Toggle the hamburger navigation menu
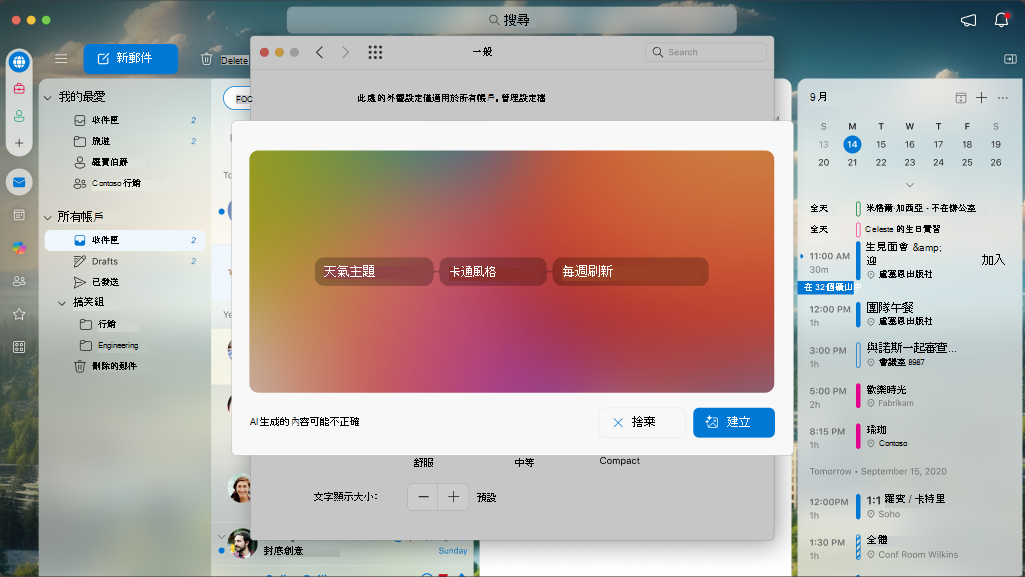 (x=61, y=59)
